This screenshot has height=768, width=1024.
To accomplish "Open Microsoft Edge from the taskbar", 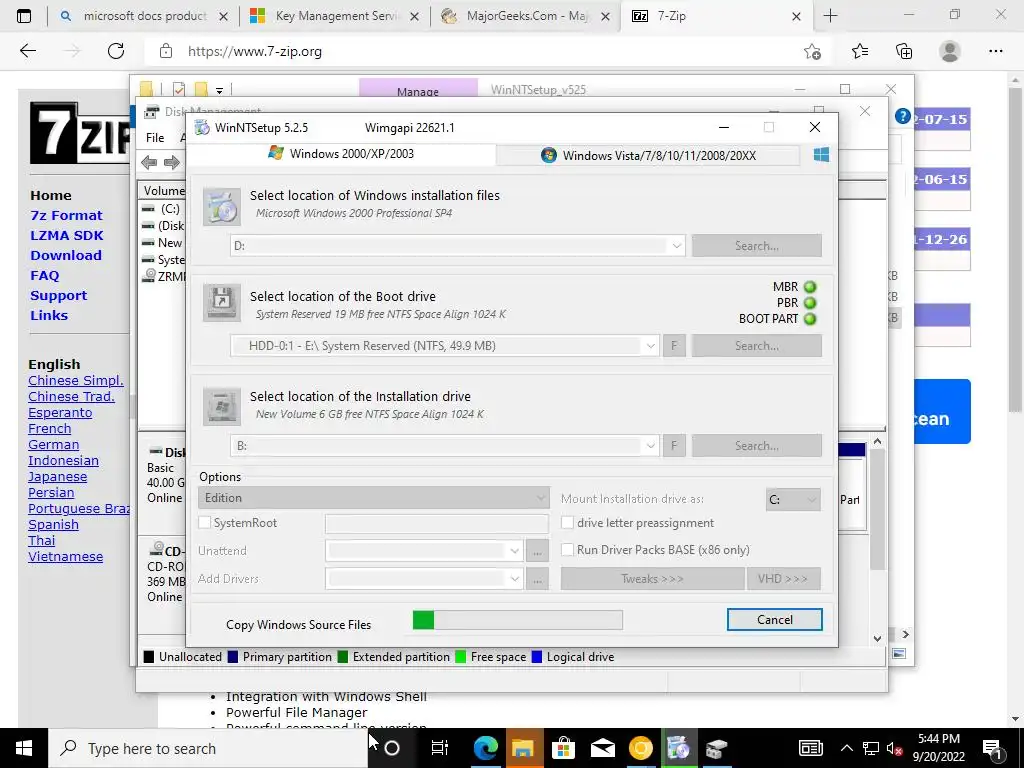I will [x=485, y=748].
